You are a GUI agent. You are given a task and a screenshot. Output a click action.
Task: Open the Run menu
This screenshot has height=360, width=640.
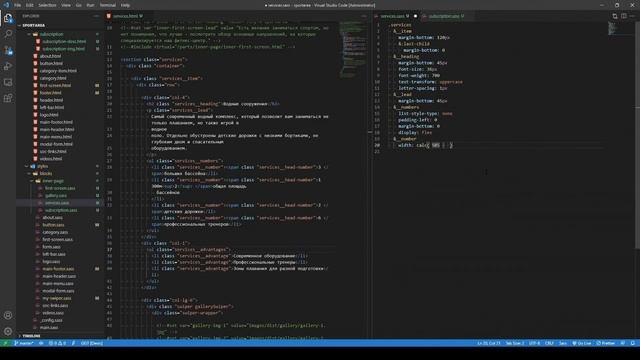coord(90,5)
